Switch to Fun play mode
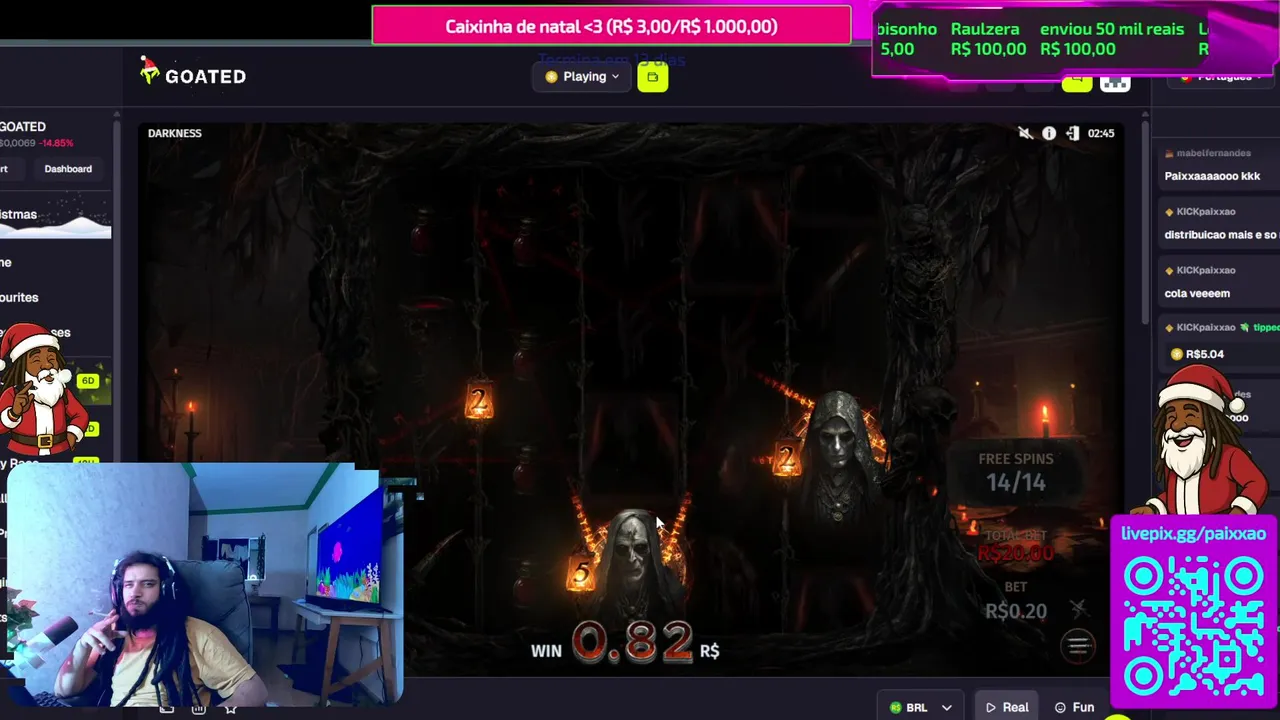This screenshot has width=1280, height=720. [x=1075, y=707]
